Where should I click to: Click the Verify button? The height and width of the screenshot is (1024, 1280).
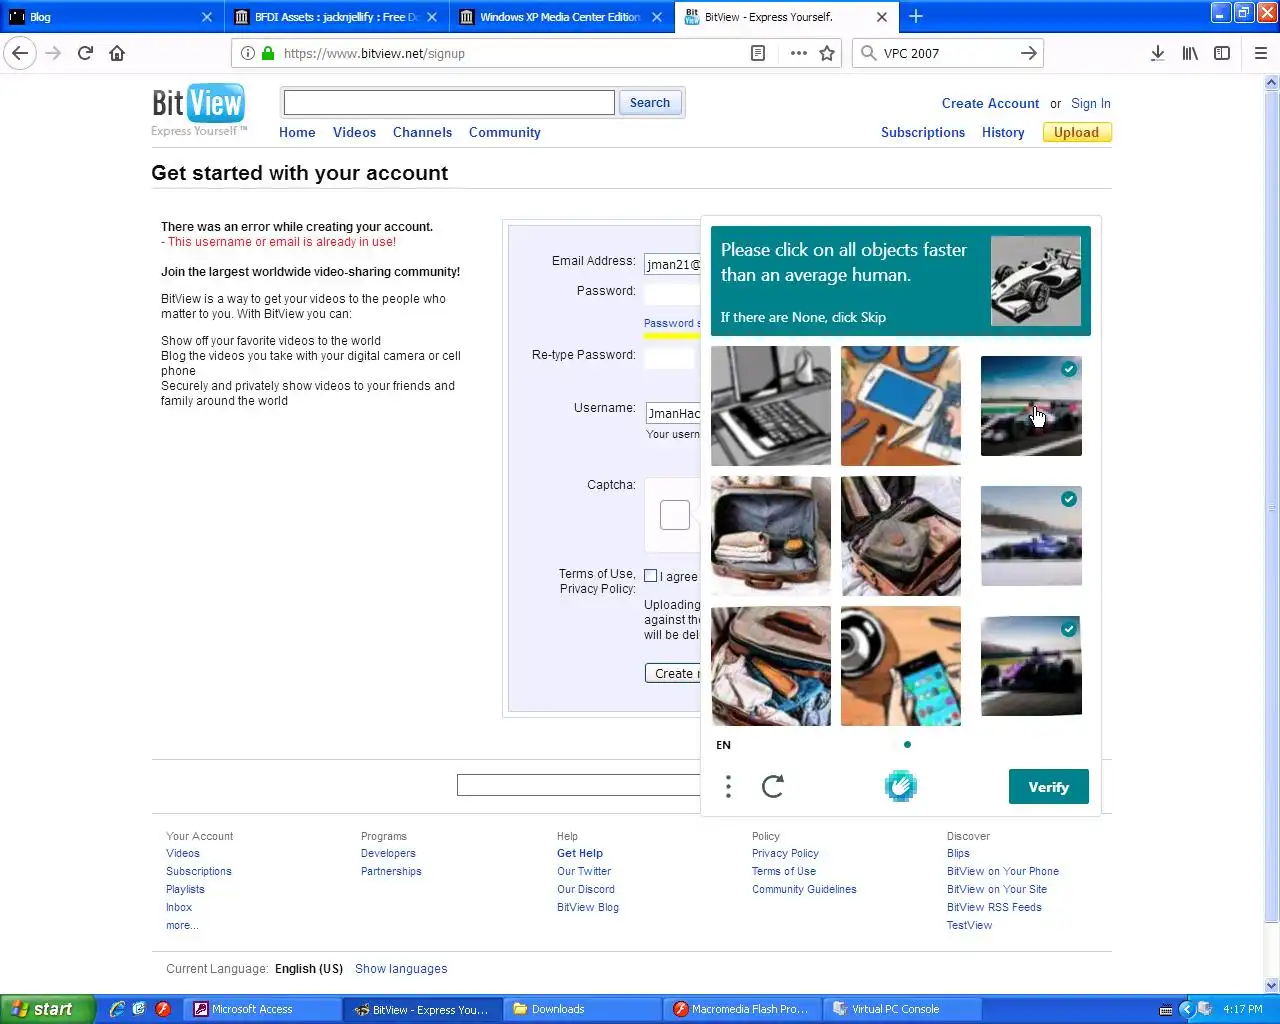1048,787
